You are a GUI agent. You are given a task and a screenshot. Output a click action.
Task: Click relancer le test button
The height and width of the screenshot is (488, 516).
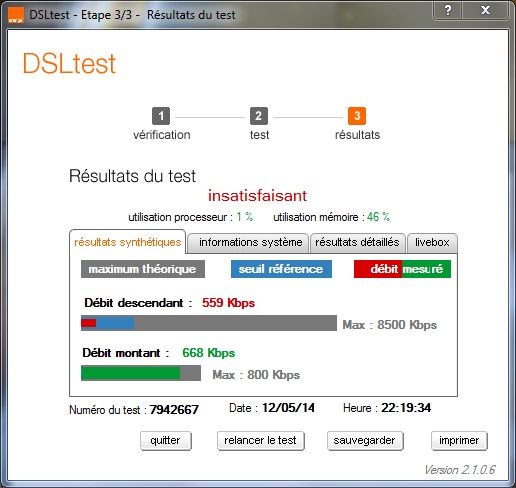pyautogui.click(x=260, y=441)
